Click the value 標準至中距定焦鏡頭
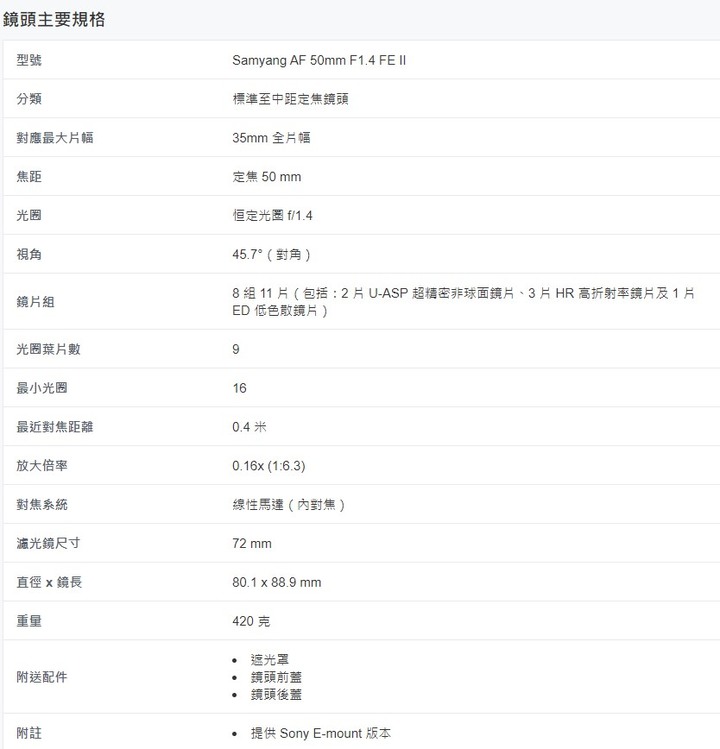Image resolution: width=720 pixels, height=749 pixels. coord(290,99)
